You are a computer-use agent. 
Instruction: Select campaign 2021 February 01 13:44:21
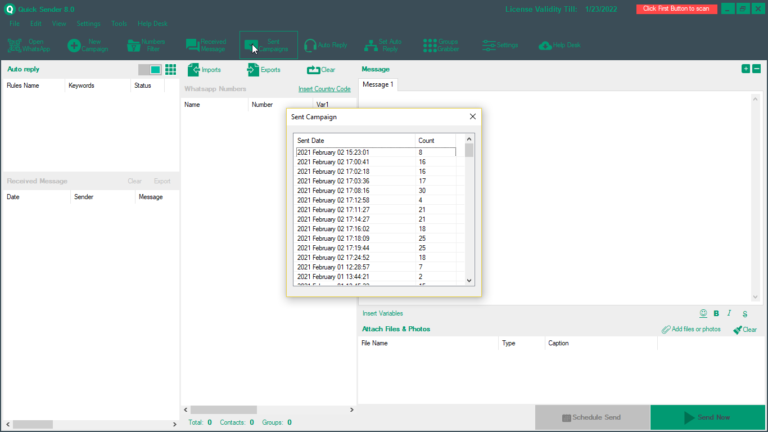[x=376, y=277]
